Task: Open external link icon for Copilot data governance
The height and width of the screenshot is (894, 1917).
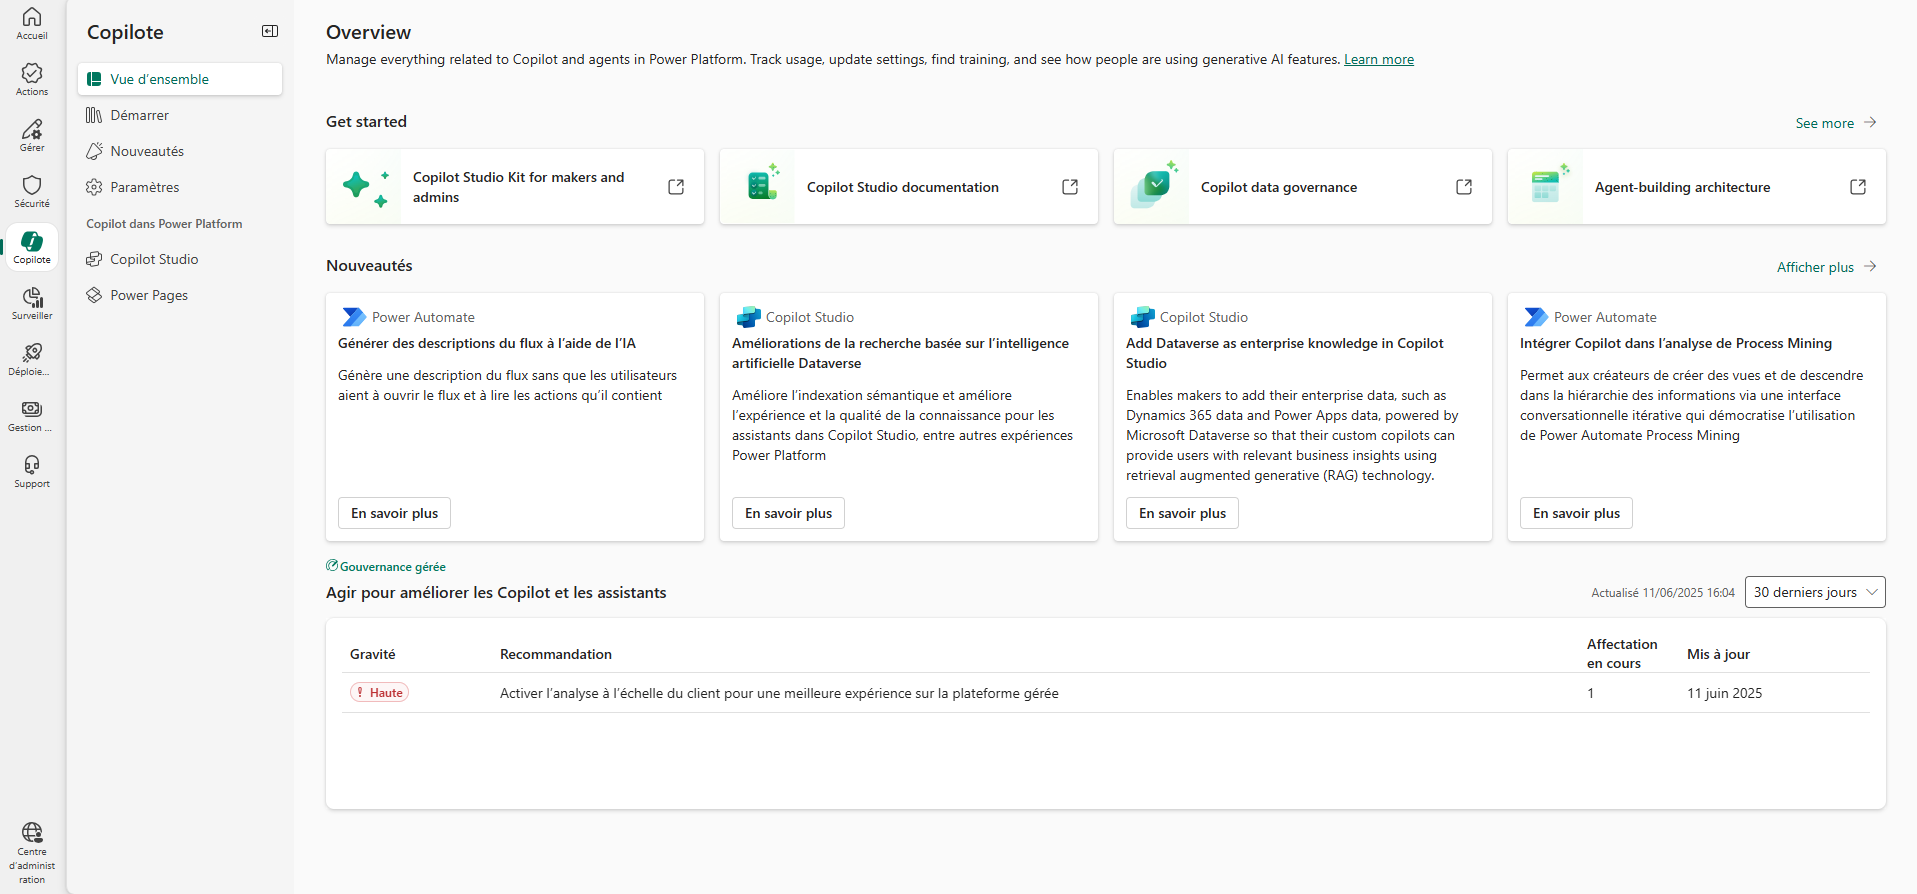Action: click(1464, 187)
